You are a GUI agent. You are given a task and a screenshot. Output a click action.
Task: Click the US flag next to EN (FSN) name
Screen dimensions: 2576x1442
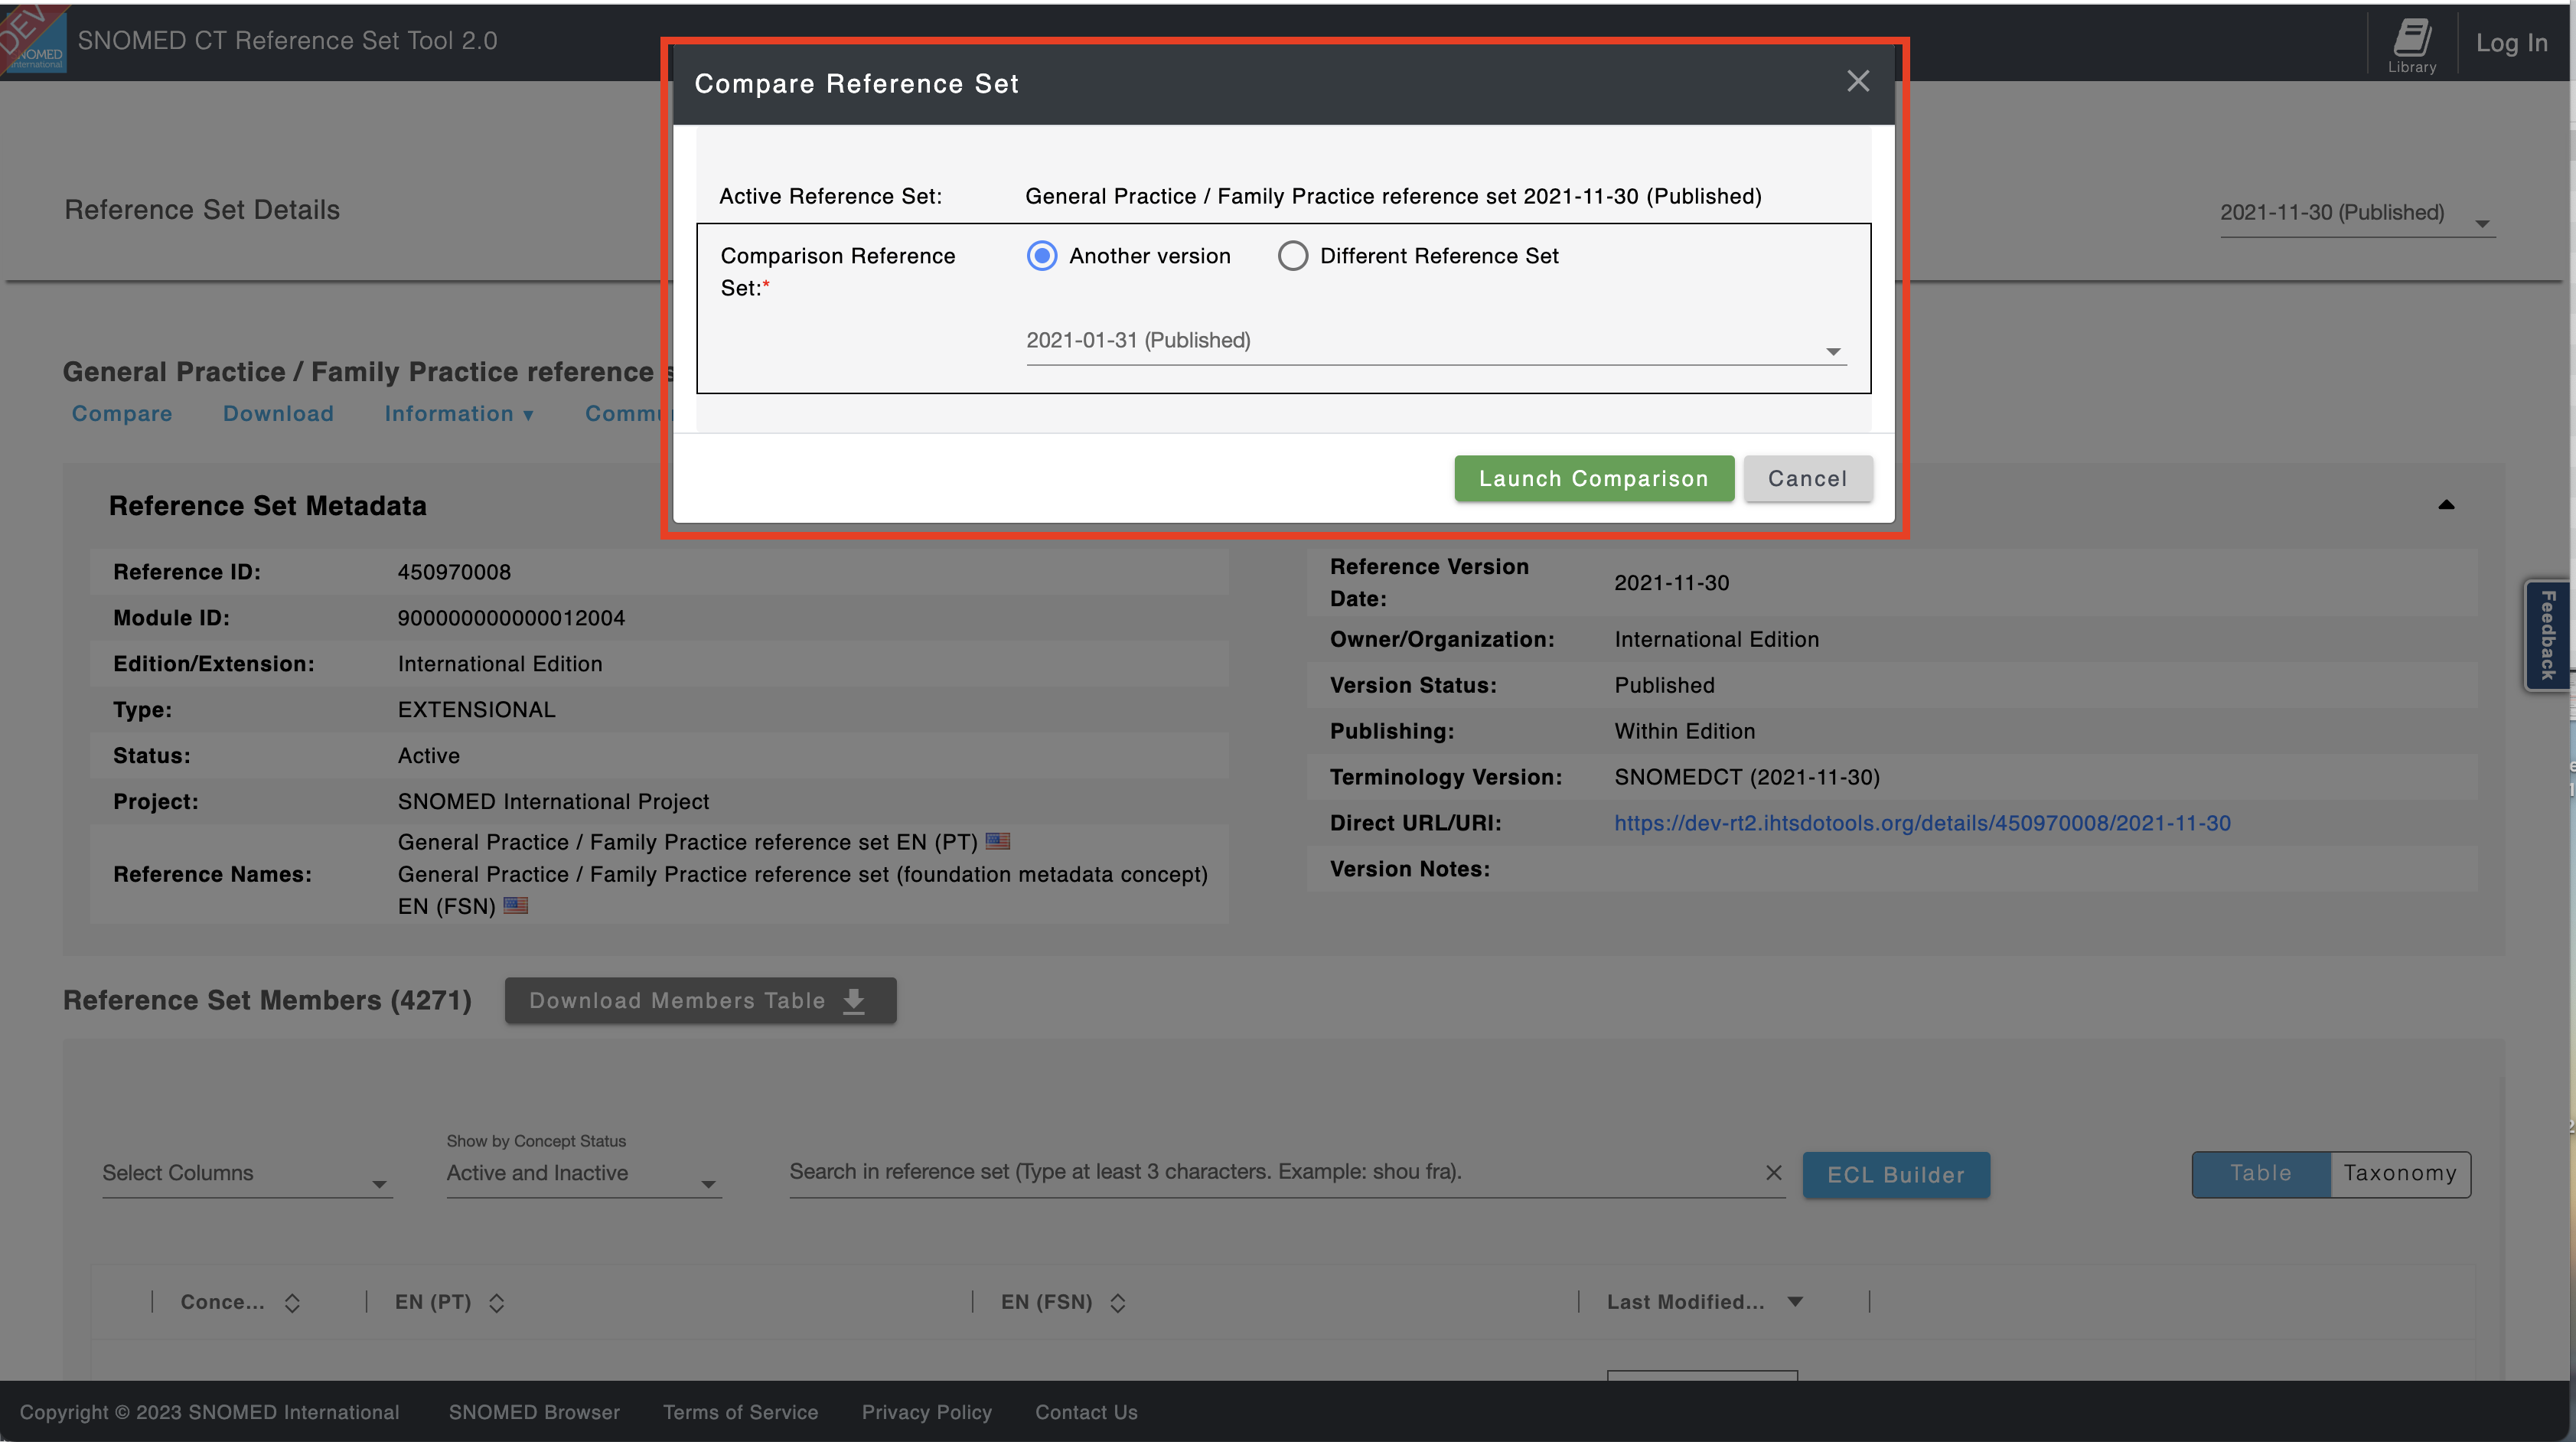coord(515,905)
